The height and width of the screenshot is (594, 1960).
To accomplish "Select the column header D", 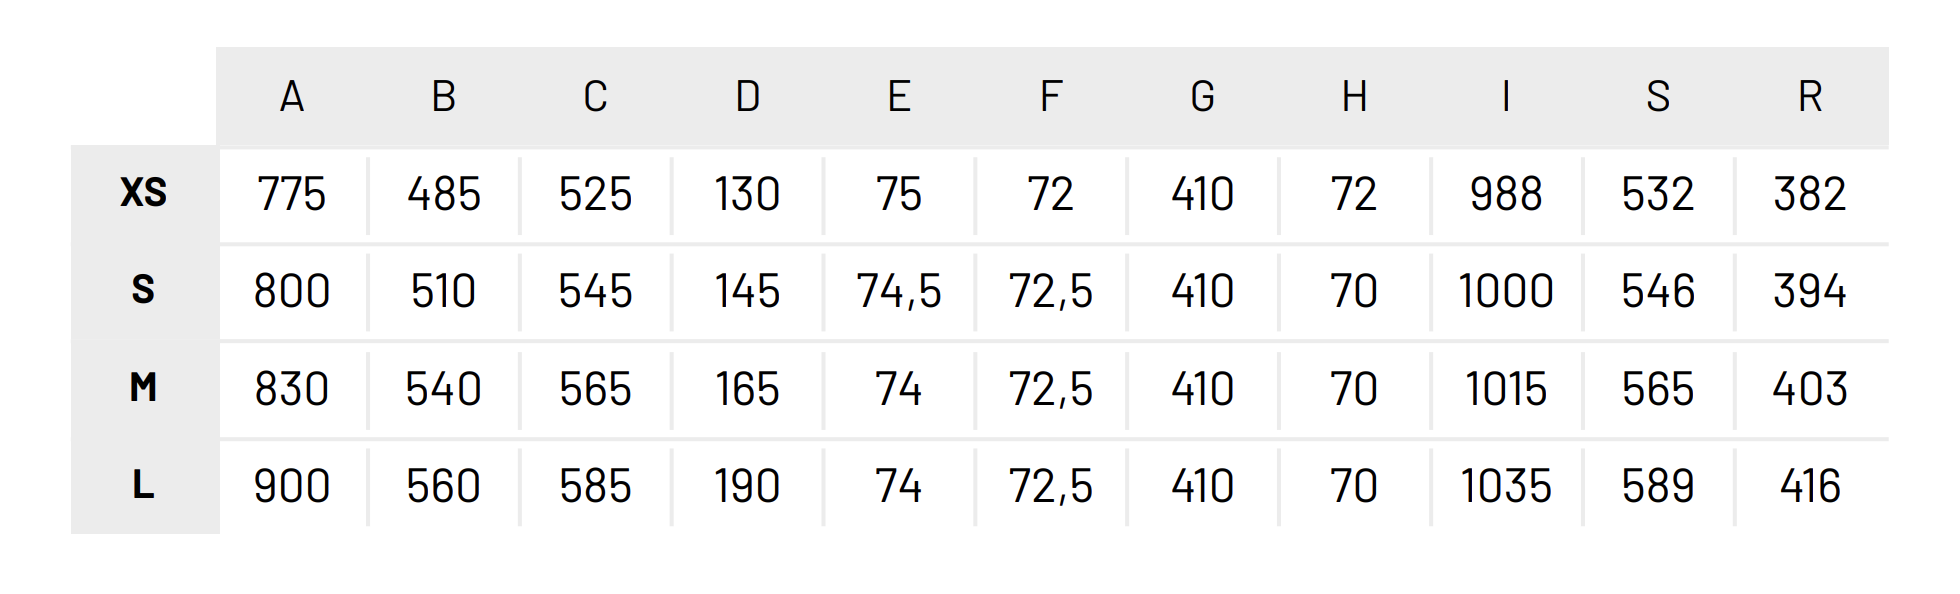I will pyautogui.click(x=748, y=97).
